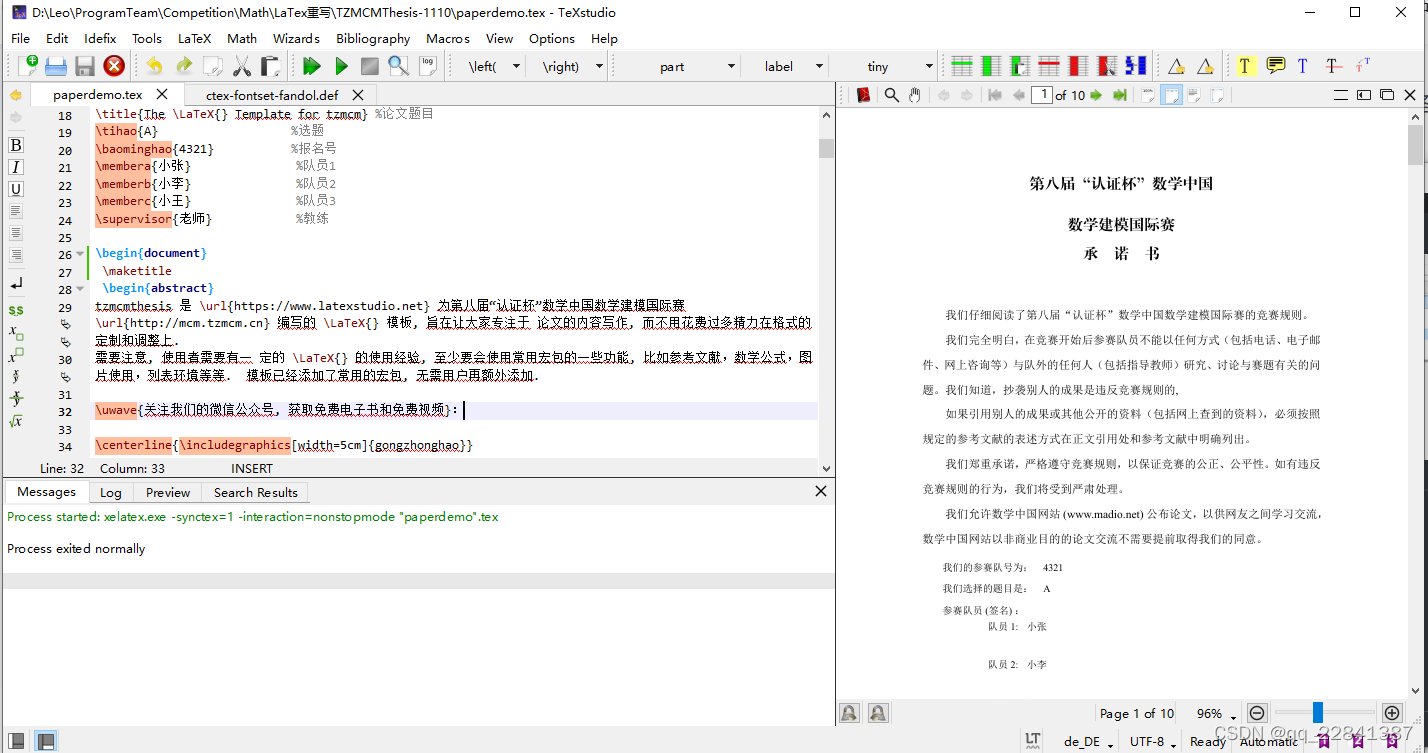Remove a table column with the red column icon
The height and width of the screenshot is (753, 1428).
1078,66
